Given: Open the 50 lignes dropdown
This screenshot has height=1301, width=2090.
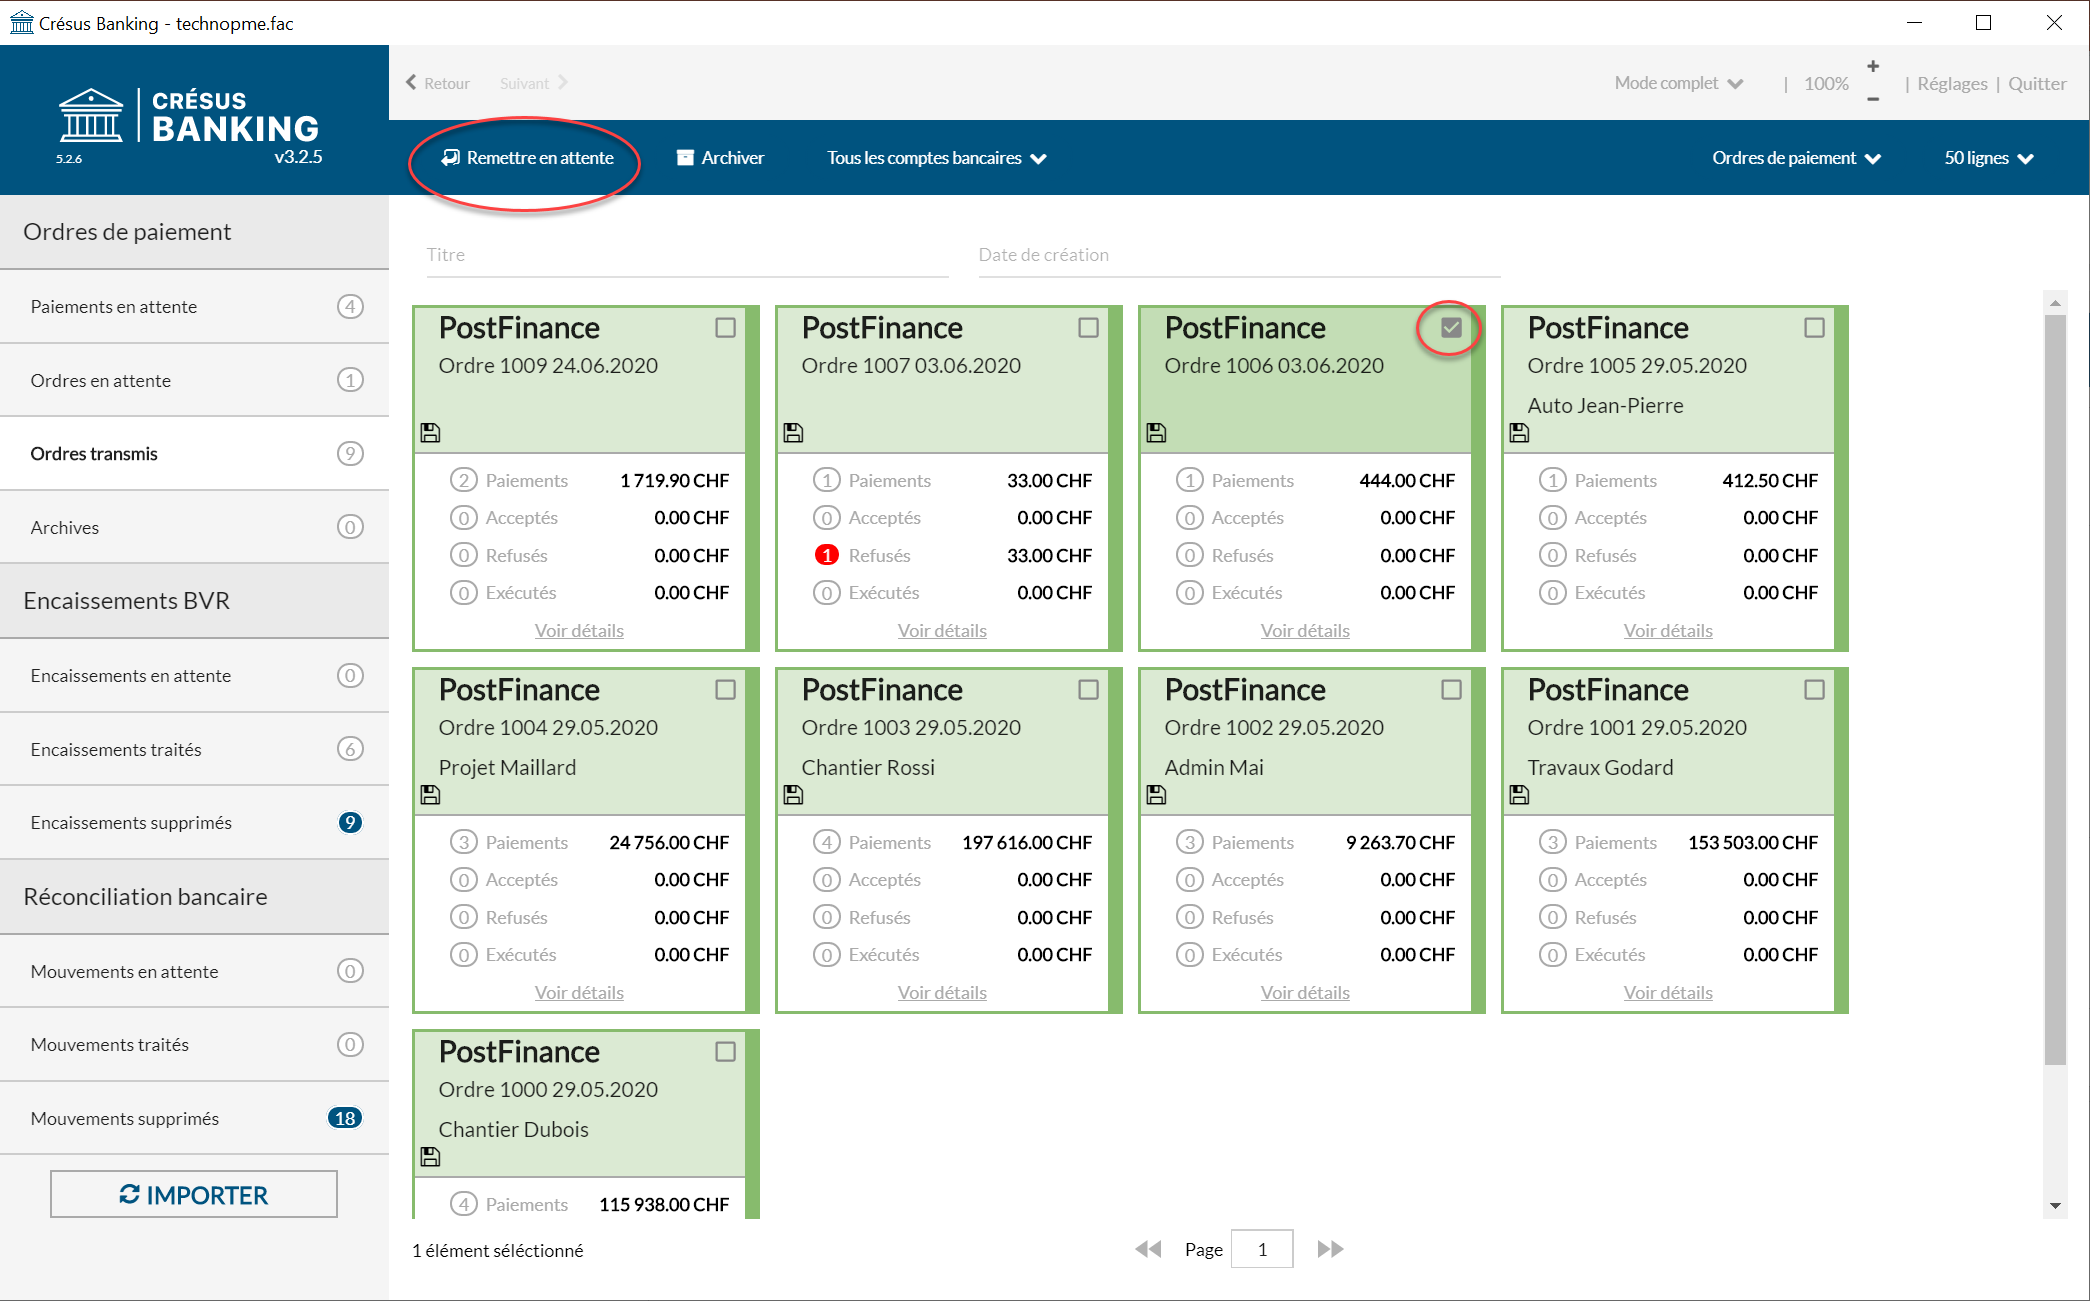Looking at the screenshot, I should coord(1989,158).
